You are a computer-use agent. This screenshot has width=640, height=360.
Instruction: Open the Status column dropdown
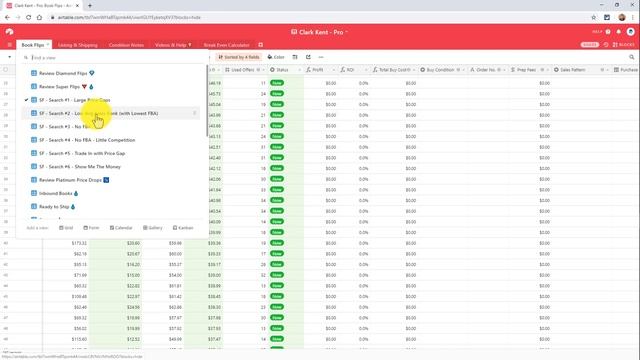point(299,70)
